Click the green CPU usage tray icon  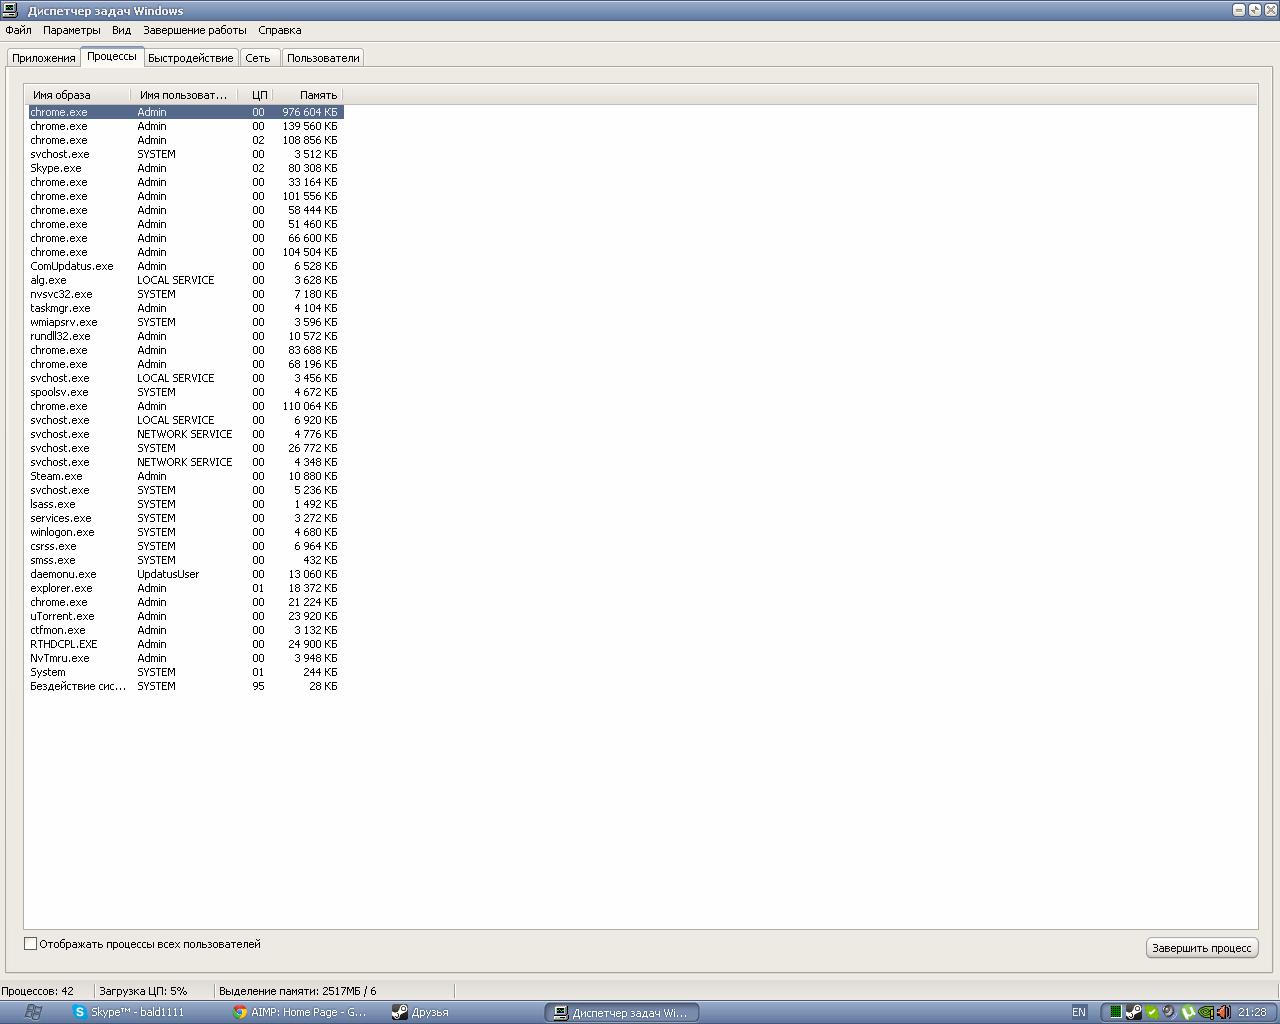1116,1012
